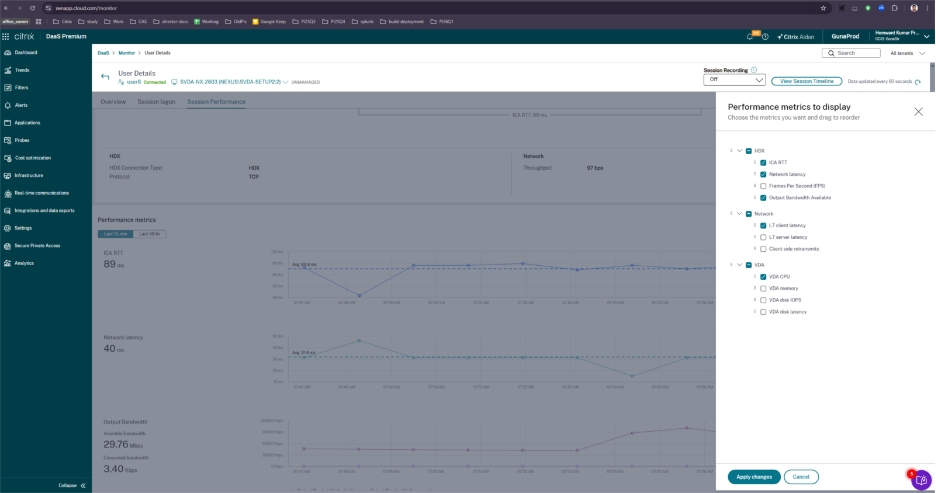Close the Performance metrics panel with X
936x493 pixels.
tap(918, 111)
